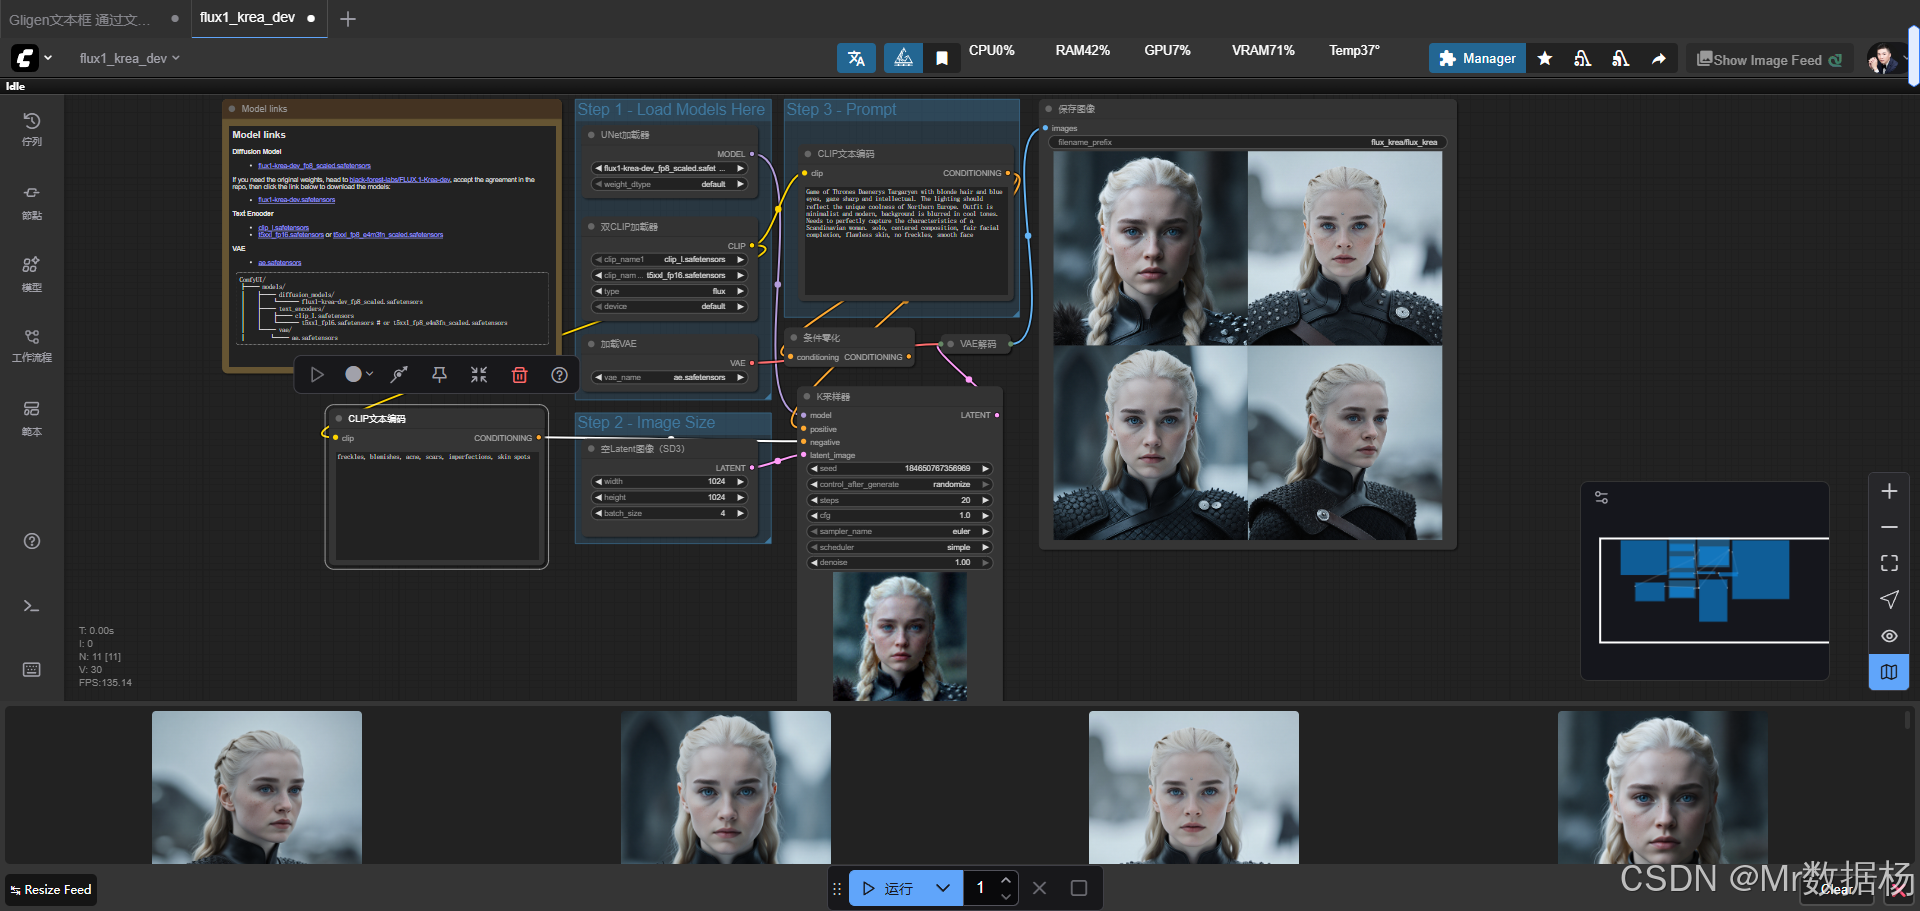Cancel the current run with X icon
1920x911 pixels.
pos(1040,888)
